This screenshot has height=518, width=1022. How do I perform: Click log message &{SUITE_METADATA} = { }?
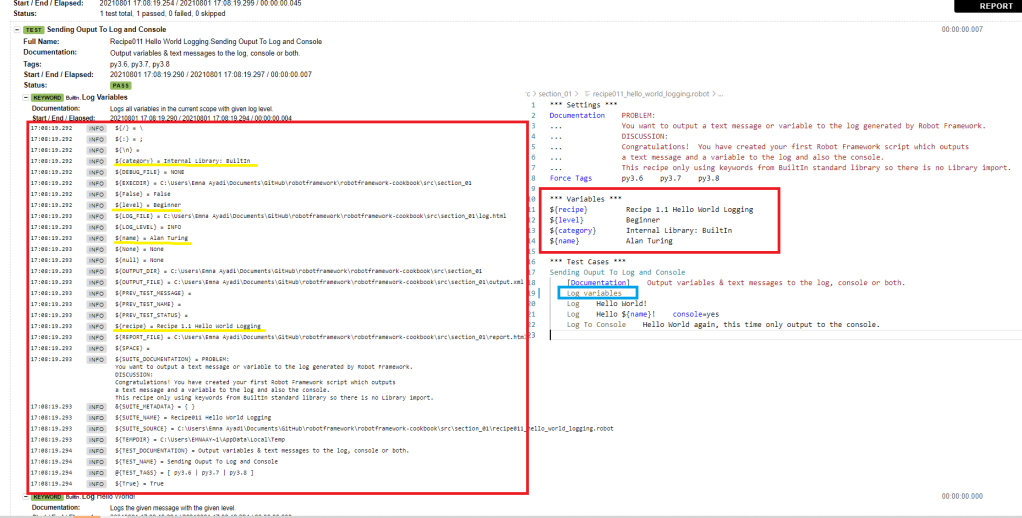(154, 407)
